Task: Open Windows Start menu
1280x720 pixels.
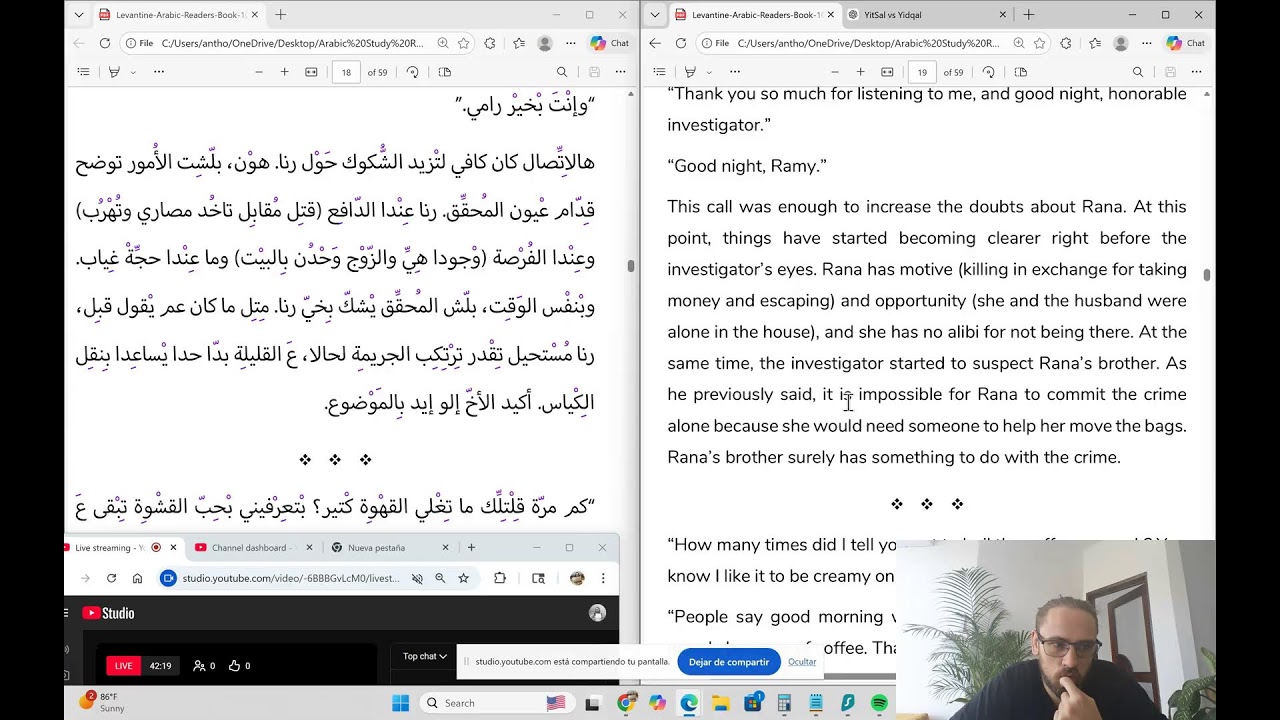Action: (400, 703)
